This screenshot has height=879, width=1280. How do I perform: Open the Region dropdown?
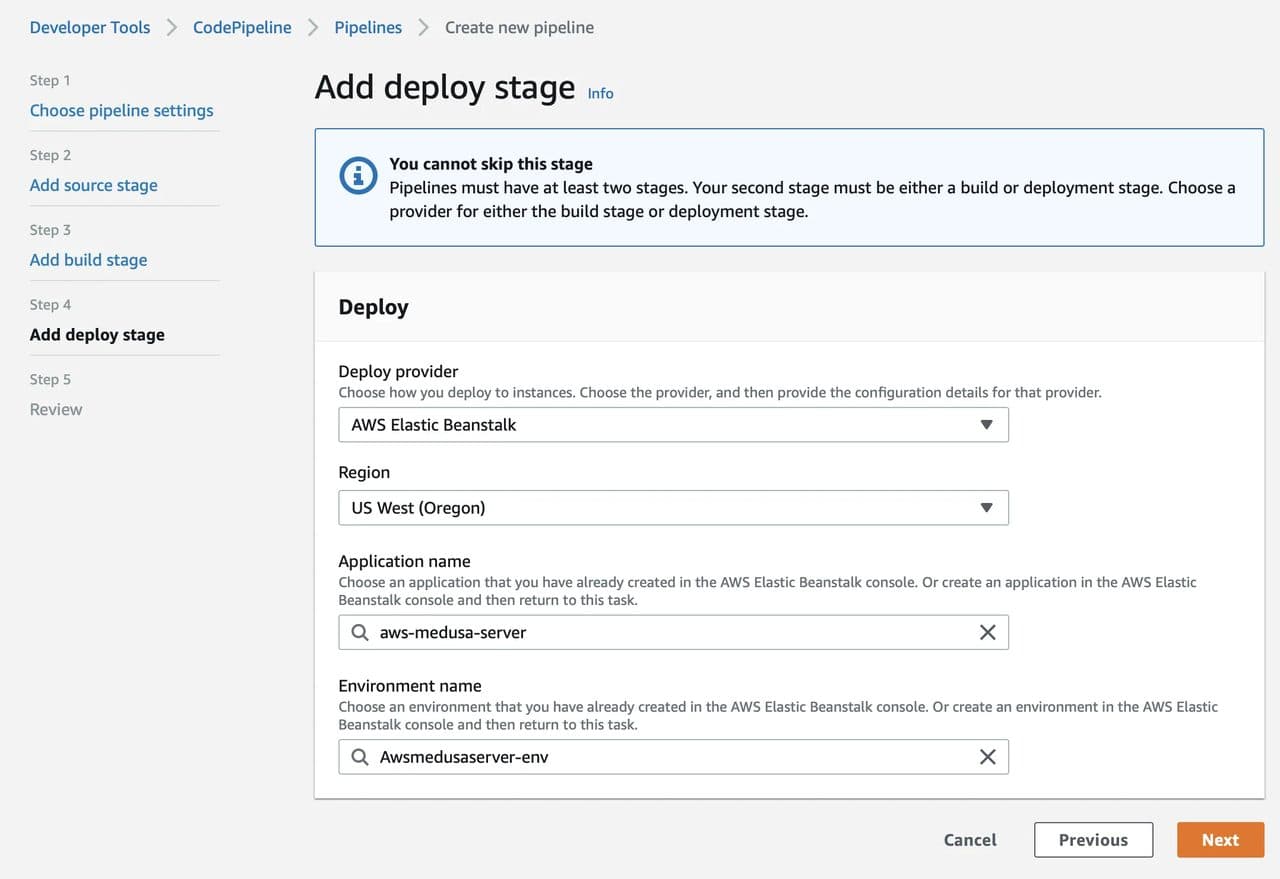pos(673,507)
